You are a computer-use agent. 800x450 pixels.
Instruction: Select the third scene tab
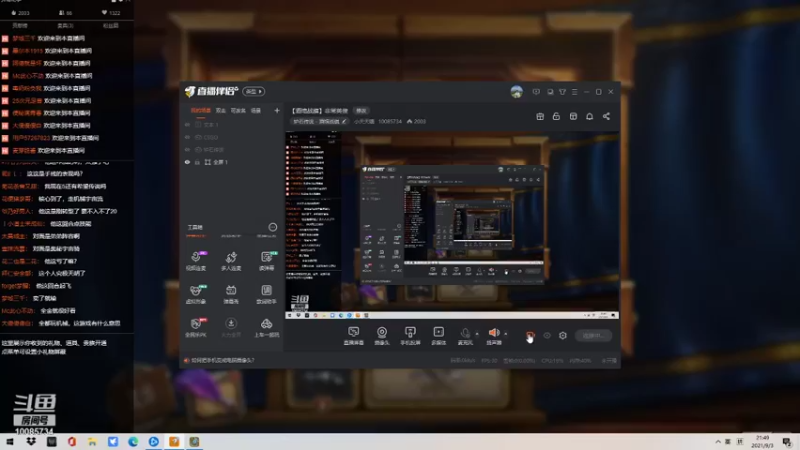pos(238,110)
